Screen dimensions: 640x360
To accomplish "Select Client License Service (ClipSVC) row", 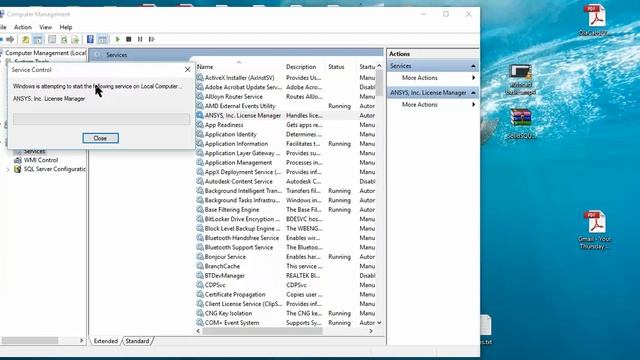I will pyautogui.click(x=286, y=304).
